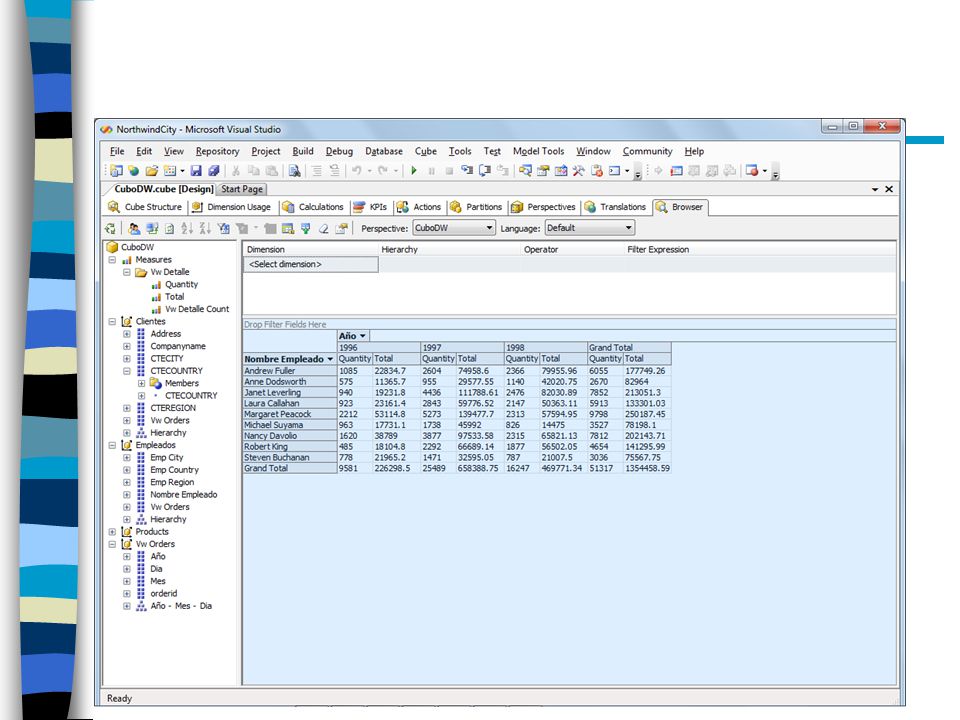The height and width of the screenshot is (720, 960).
Task: Click the Save All icon
Action: [214, 171]
